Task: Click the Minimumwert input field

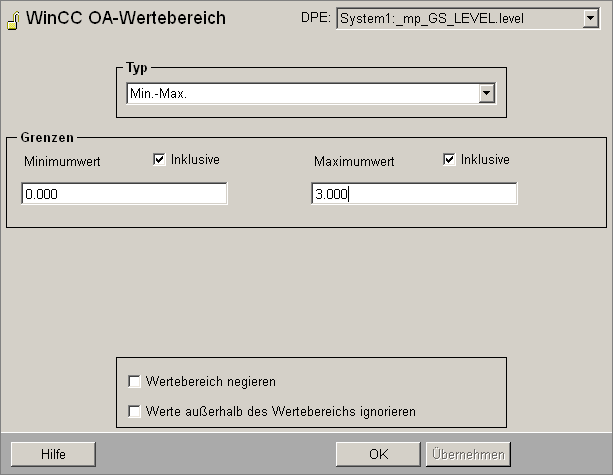Action: [x=124, y=194]
